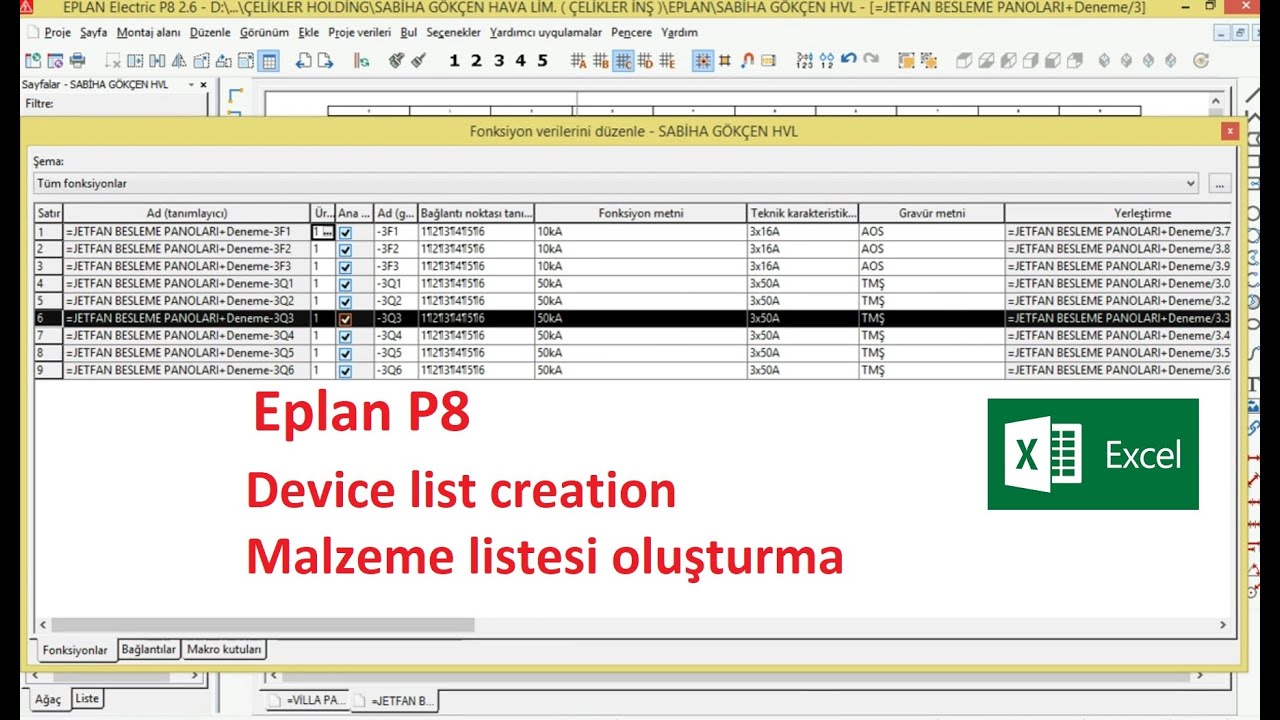Select the Fonksiyonlar tab
The height and width of the screenshot is (720, 1280).
[75, 651]
